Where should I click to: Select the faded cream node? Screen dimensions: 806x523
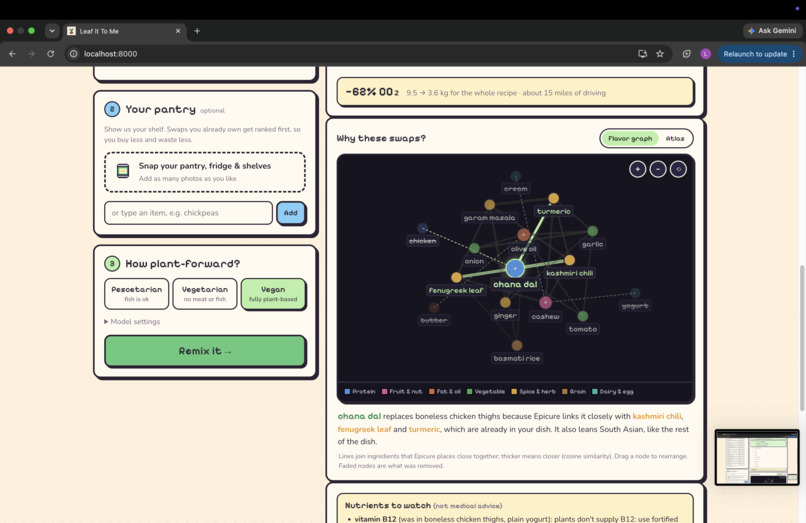point(516,176)
